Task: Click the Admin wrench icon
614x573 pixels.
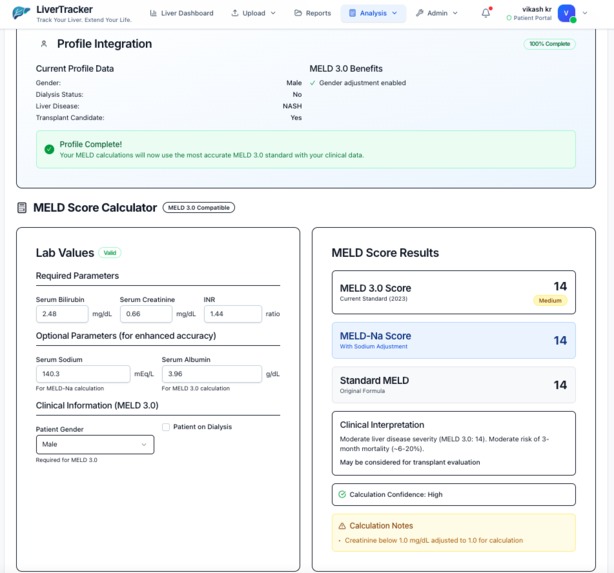Action: point(419,13)
